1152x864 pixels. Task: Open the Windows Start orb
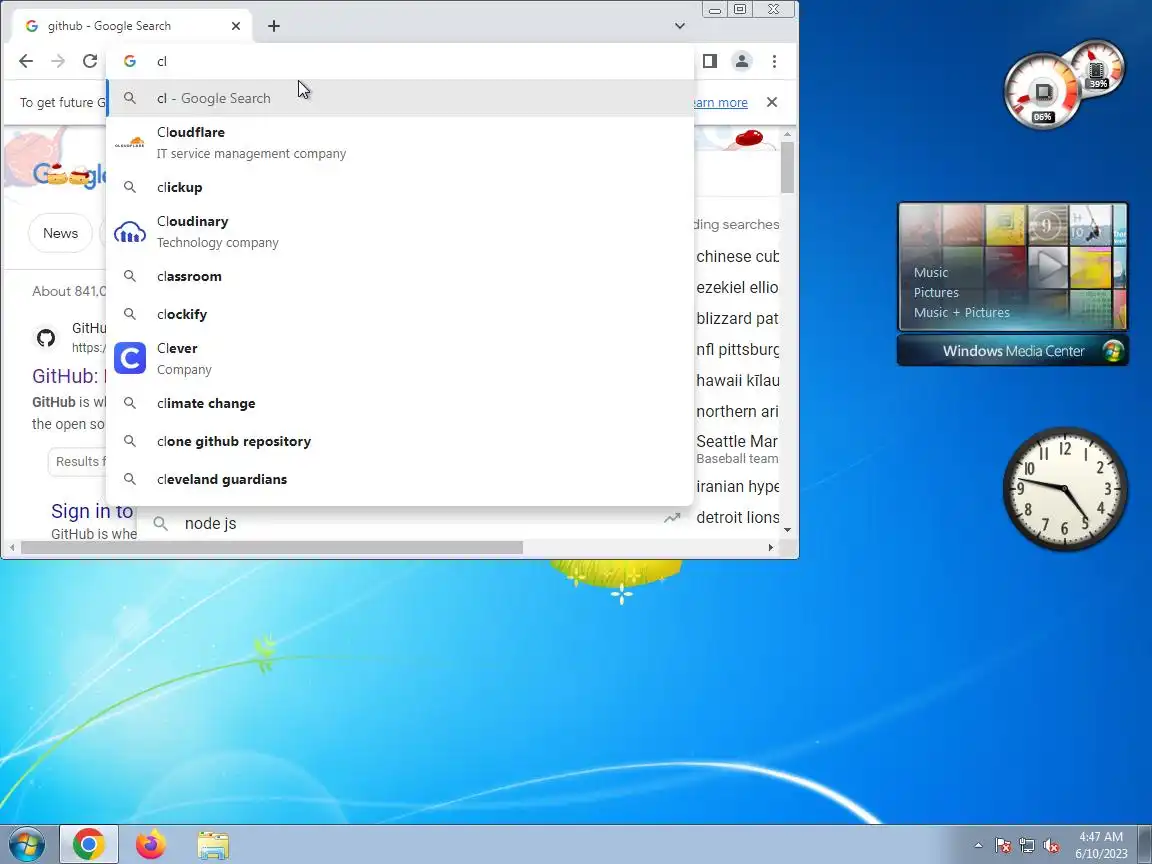[x=25, y=845]
